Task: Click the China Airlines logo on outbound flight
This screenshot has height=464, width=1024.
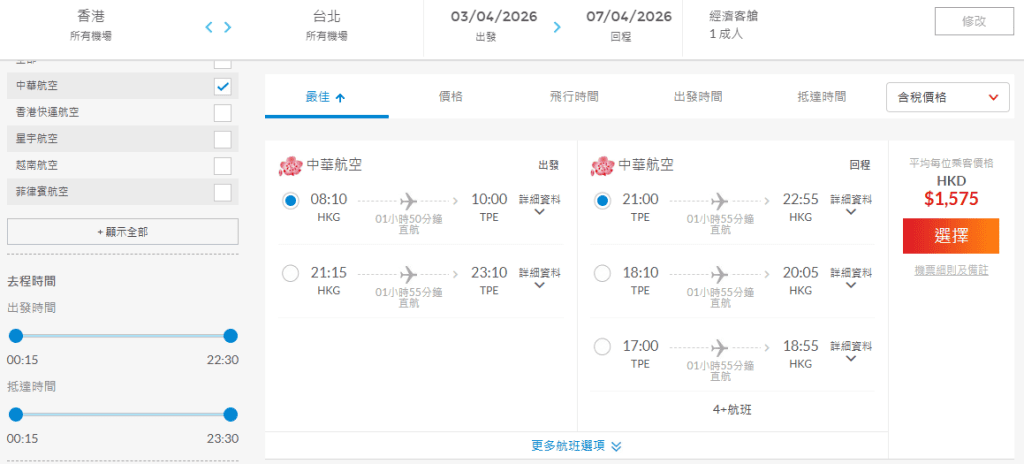Action: tap(290, 165)
